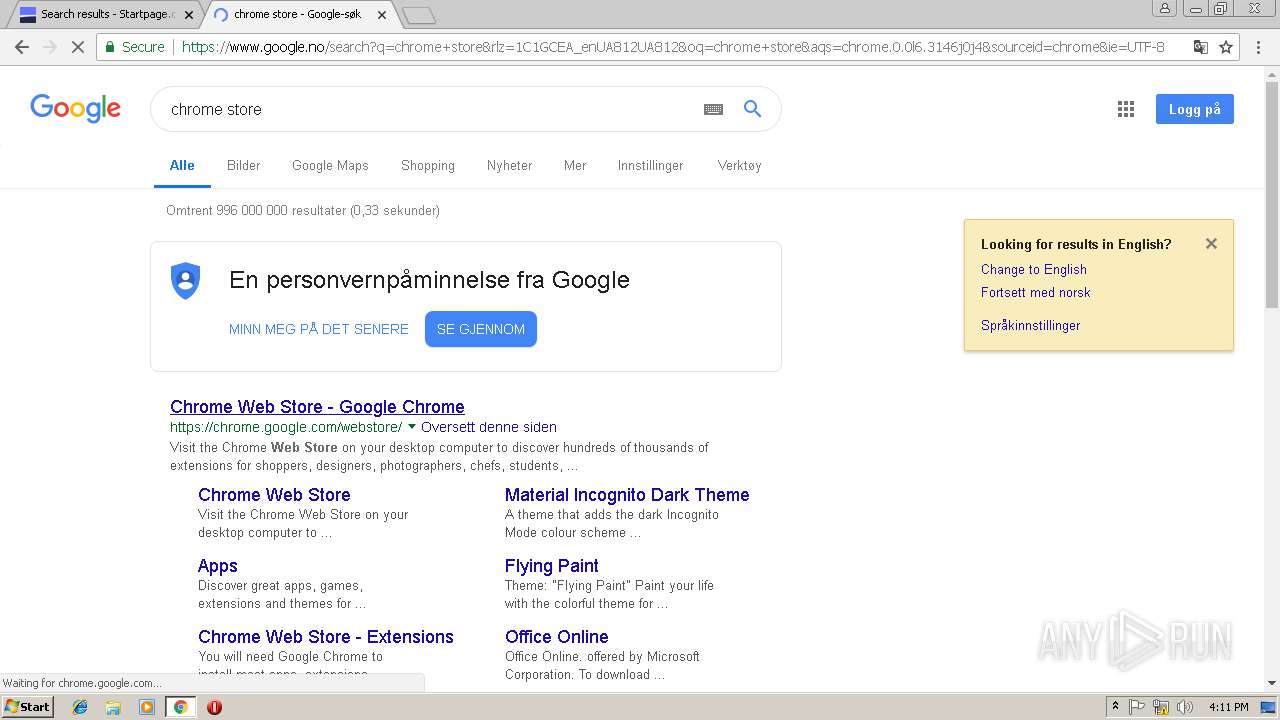Open File Explorer folder in taskbar
Image resolution: width=1280 pixels, height=720 pixels.
[113, 707]
